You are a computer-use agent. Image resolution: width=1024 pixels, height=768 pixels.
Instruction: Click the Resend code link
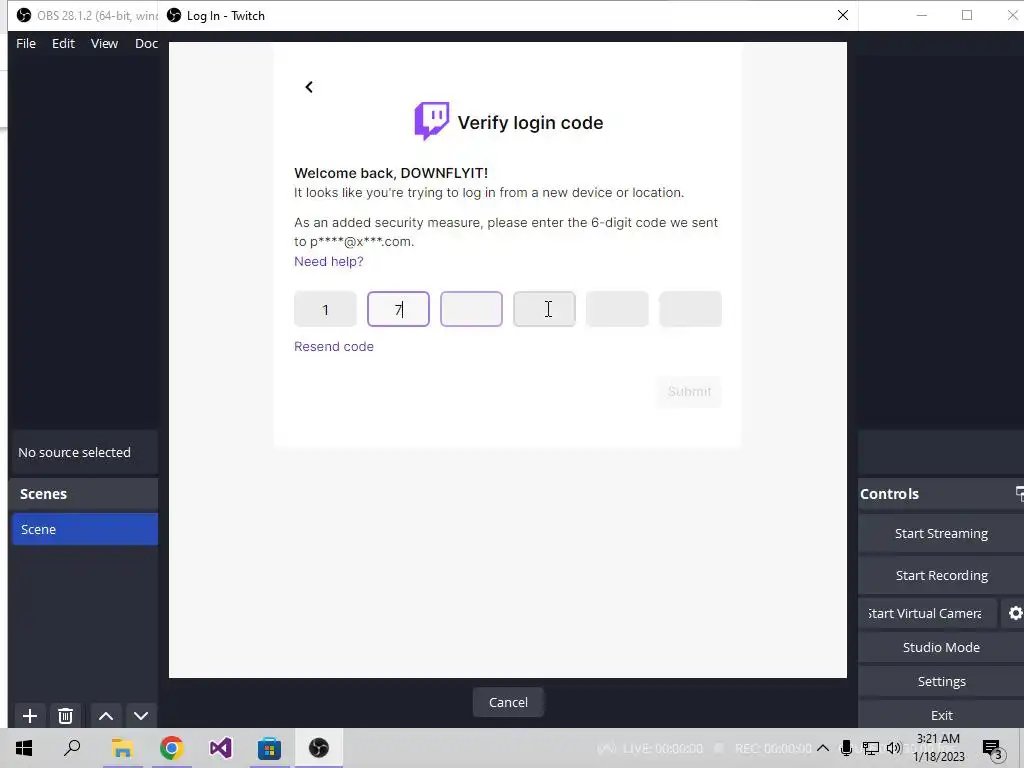[x=334, y=346]
